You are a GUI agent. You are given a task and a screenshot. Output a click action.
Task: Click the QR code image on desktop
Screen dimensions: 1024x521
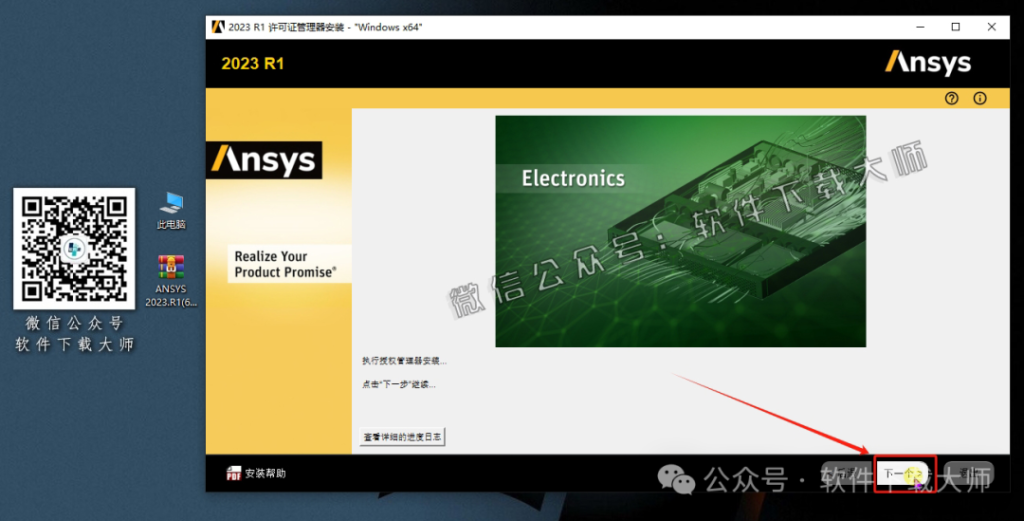74,249
